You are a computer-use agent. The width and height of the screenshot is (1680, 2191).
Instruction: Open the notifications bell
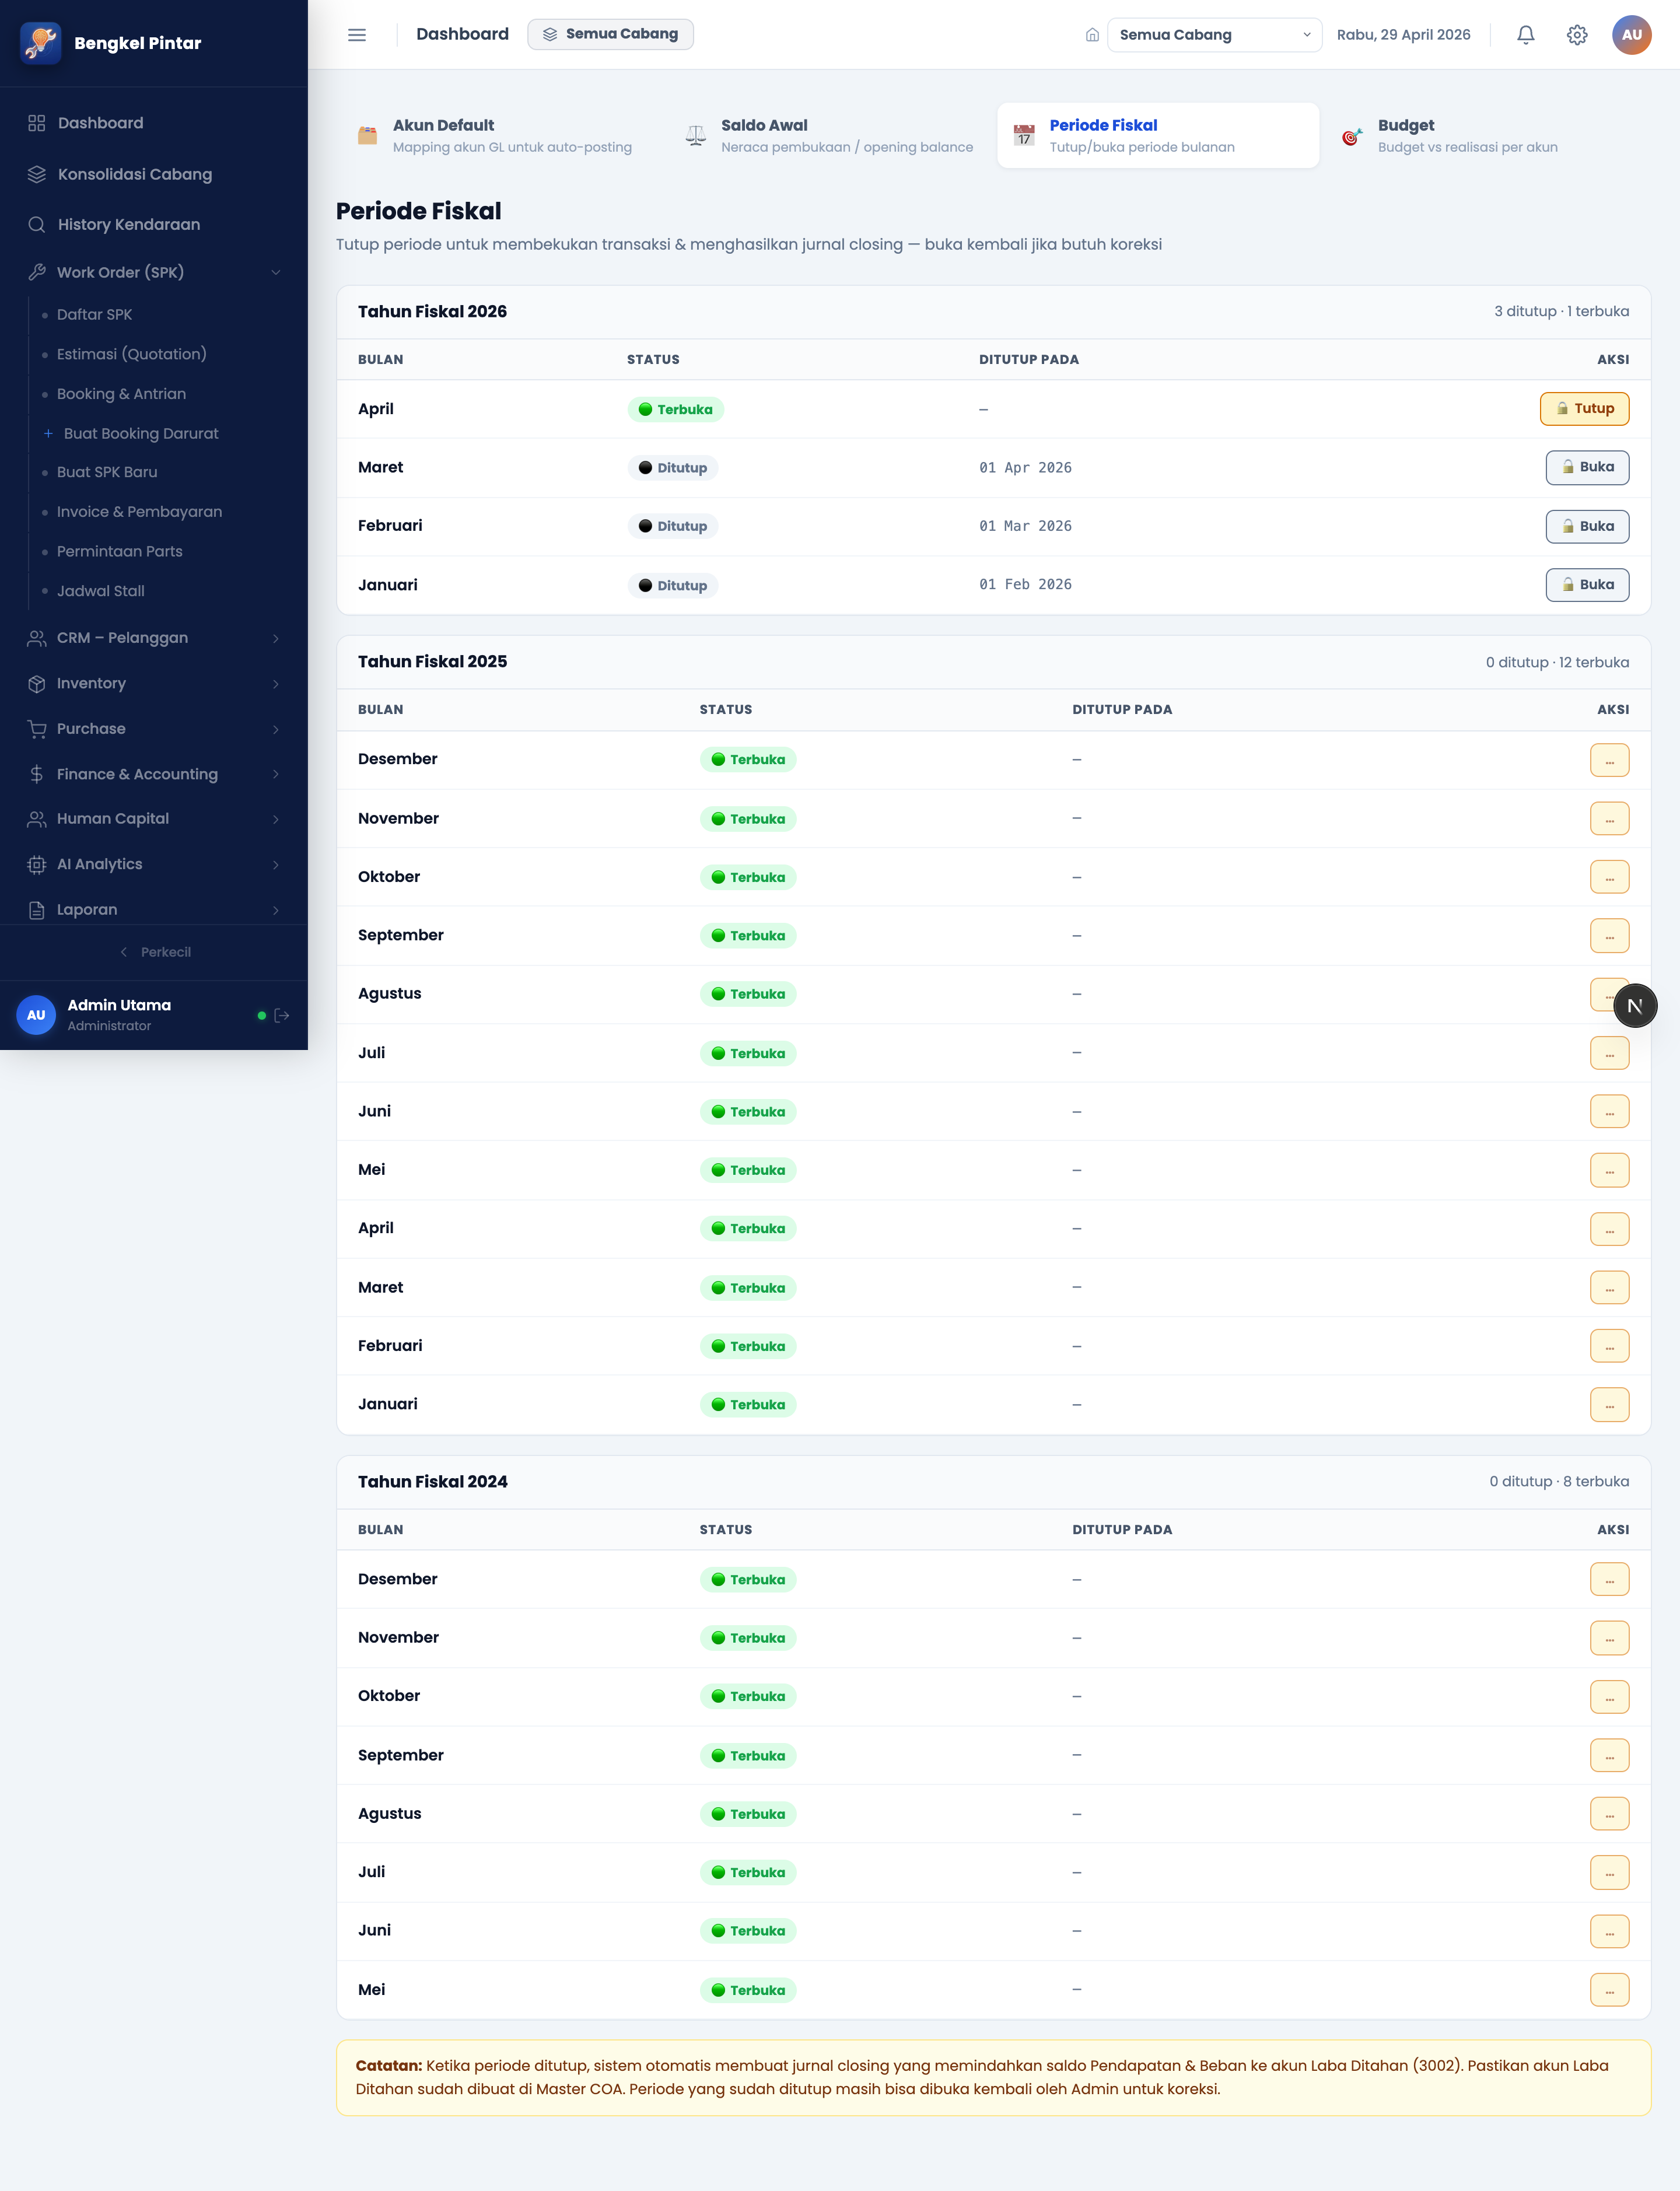tap(1525, 35)
